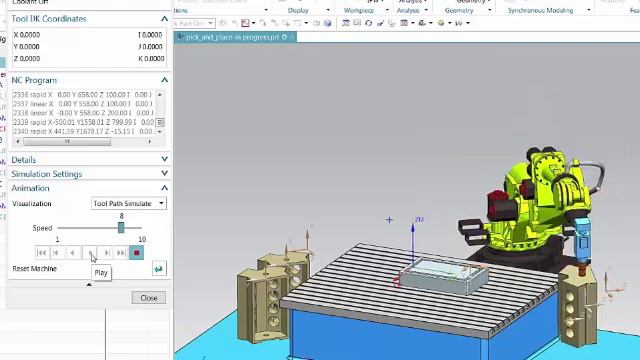Step to previous operation in animation
The width and height of the screenshot is (640, 360).
pyautogui.click(x=56, y=253)
